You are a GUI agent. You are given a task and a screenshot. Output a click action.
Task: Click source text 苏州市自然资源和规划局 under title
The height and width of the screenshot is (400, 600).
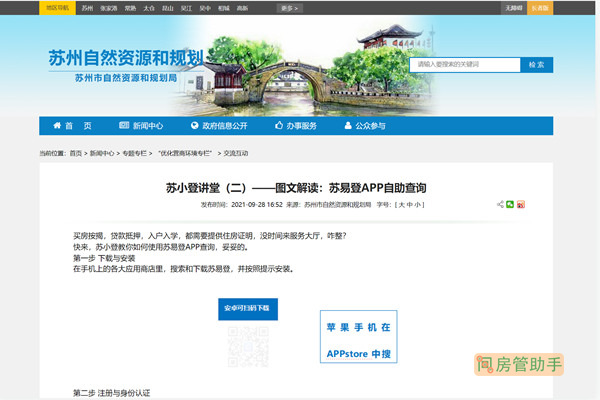click(x=338, y=205)
